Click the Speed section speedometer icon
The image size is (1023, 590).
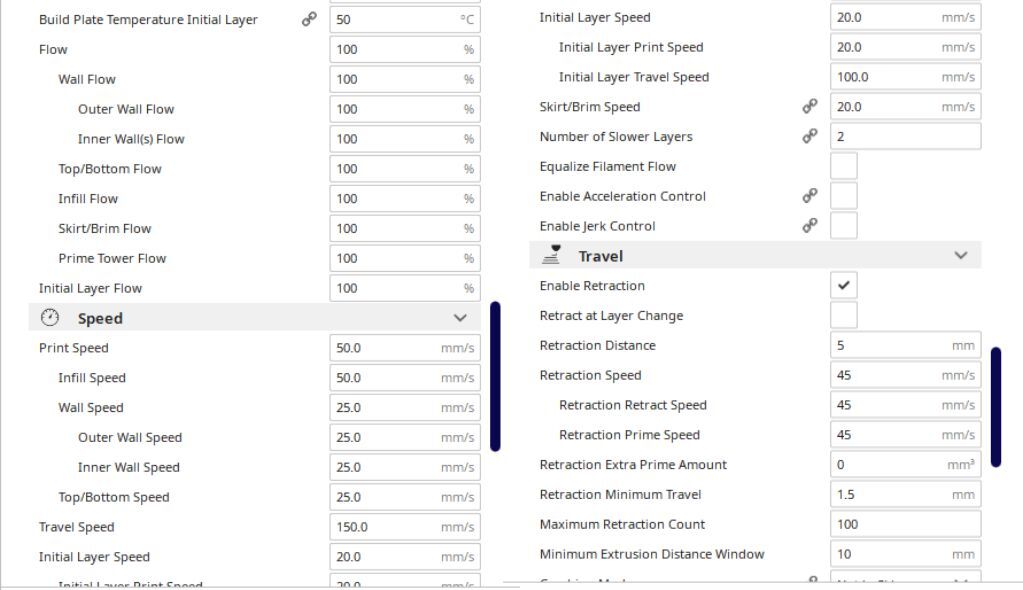(x=50, y=318)
